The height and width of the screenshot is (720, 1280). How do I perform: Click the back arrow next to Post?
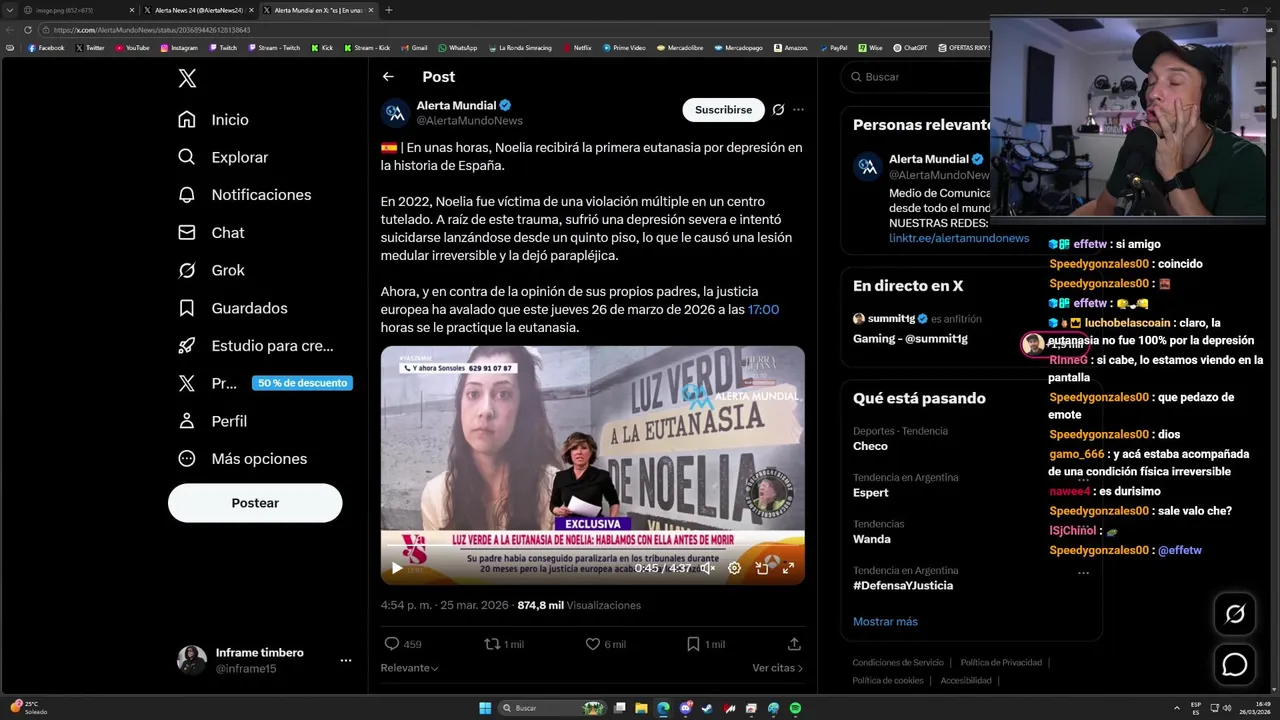coord(388,77)
